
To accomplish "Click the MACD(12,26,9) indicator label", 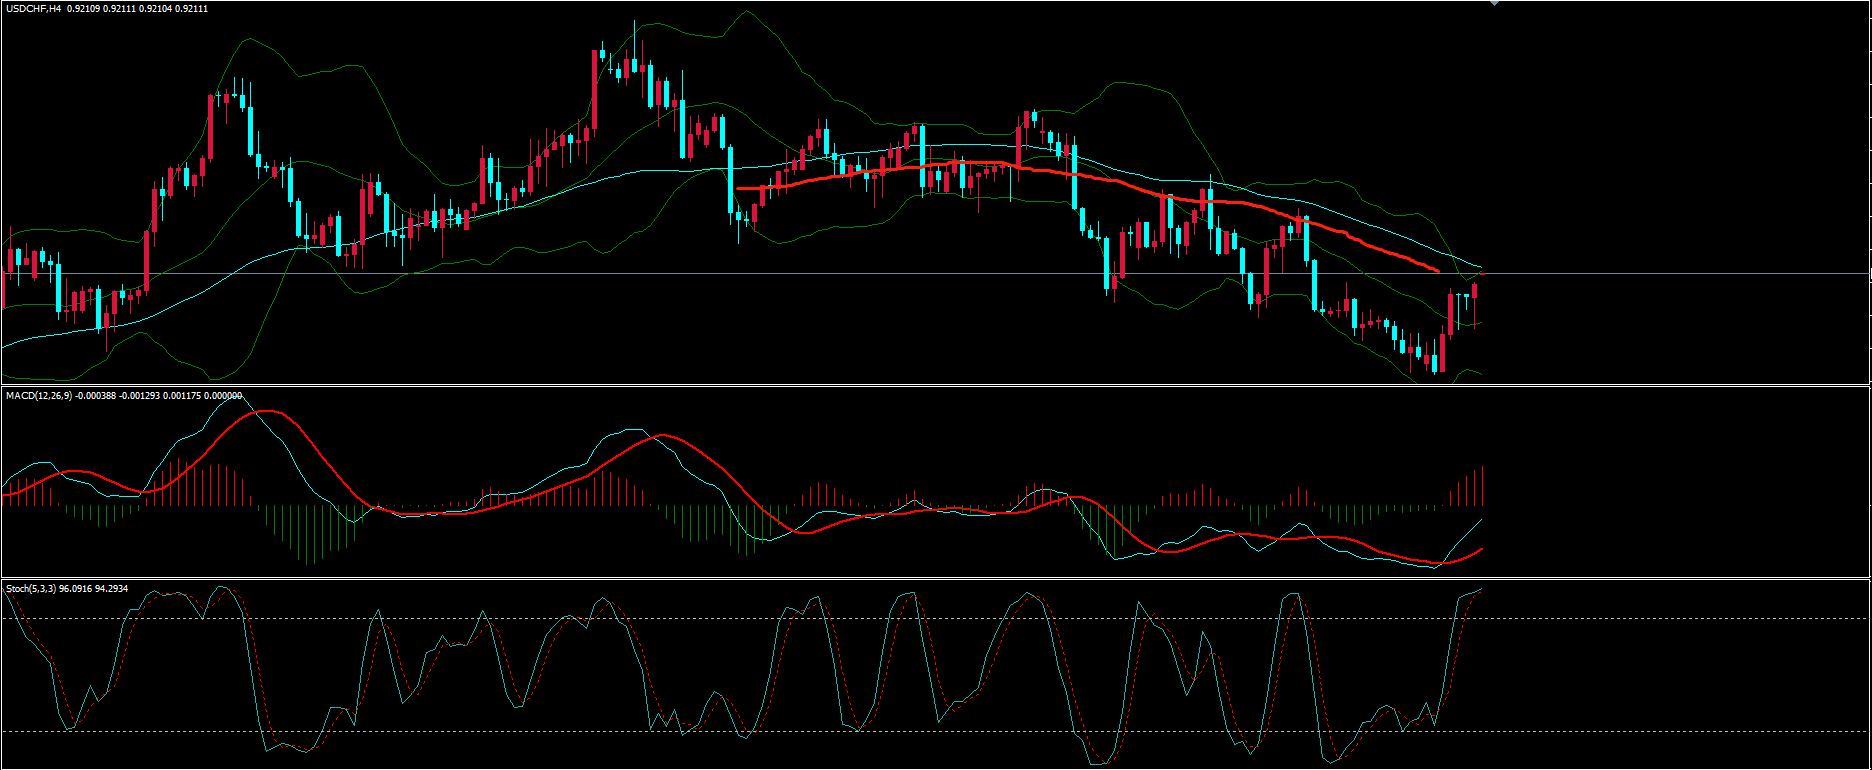I will tap(38, 396).
